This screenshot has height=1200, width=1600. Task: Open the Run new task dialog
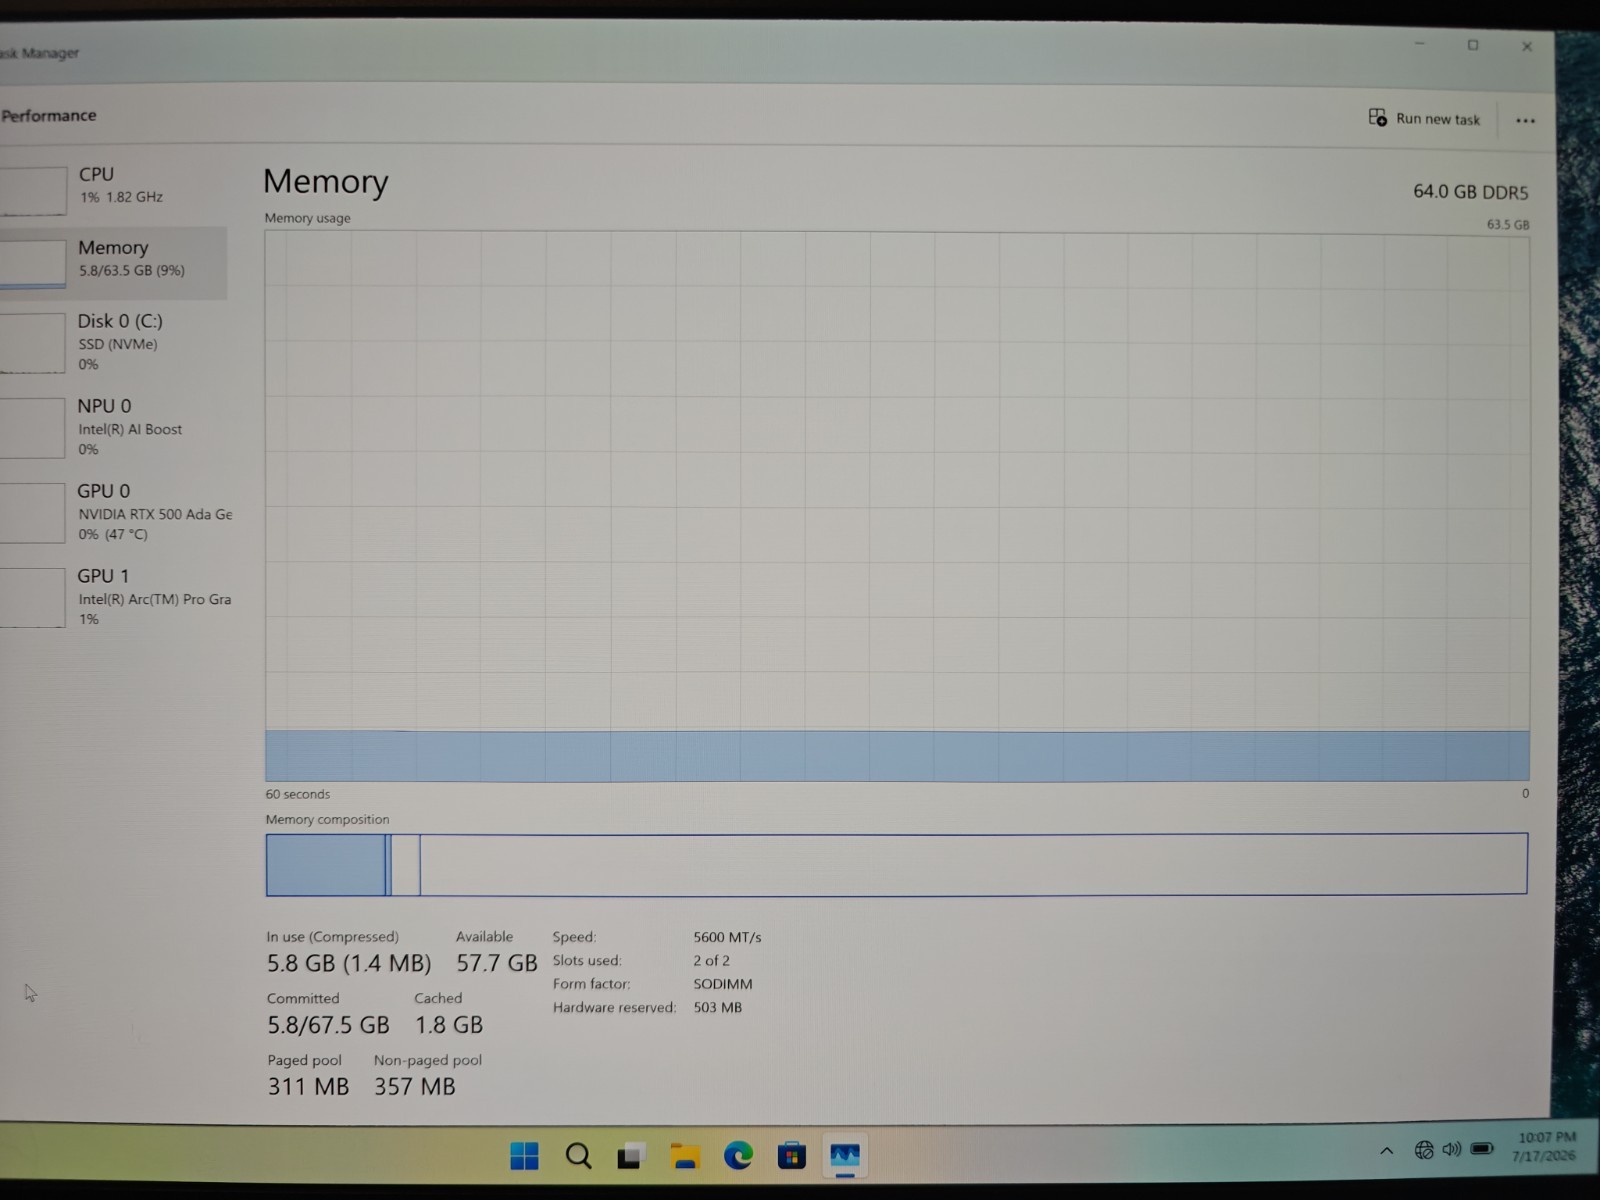tap(1424, 118)
